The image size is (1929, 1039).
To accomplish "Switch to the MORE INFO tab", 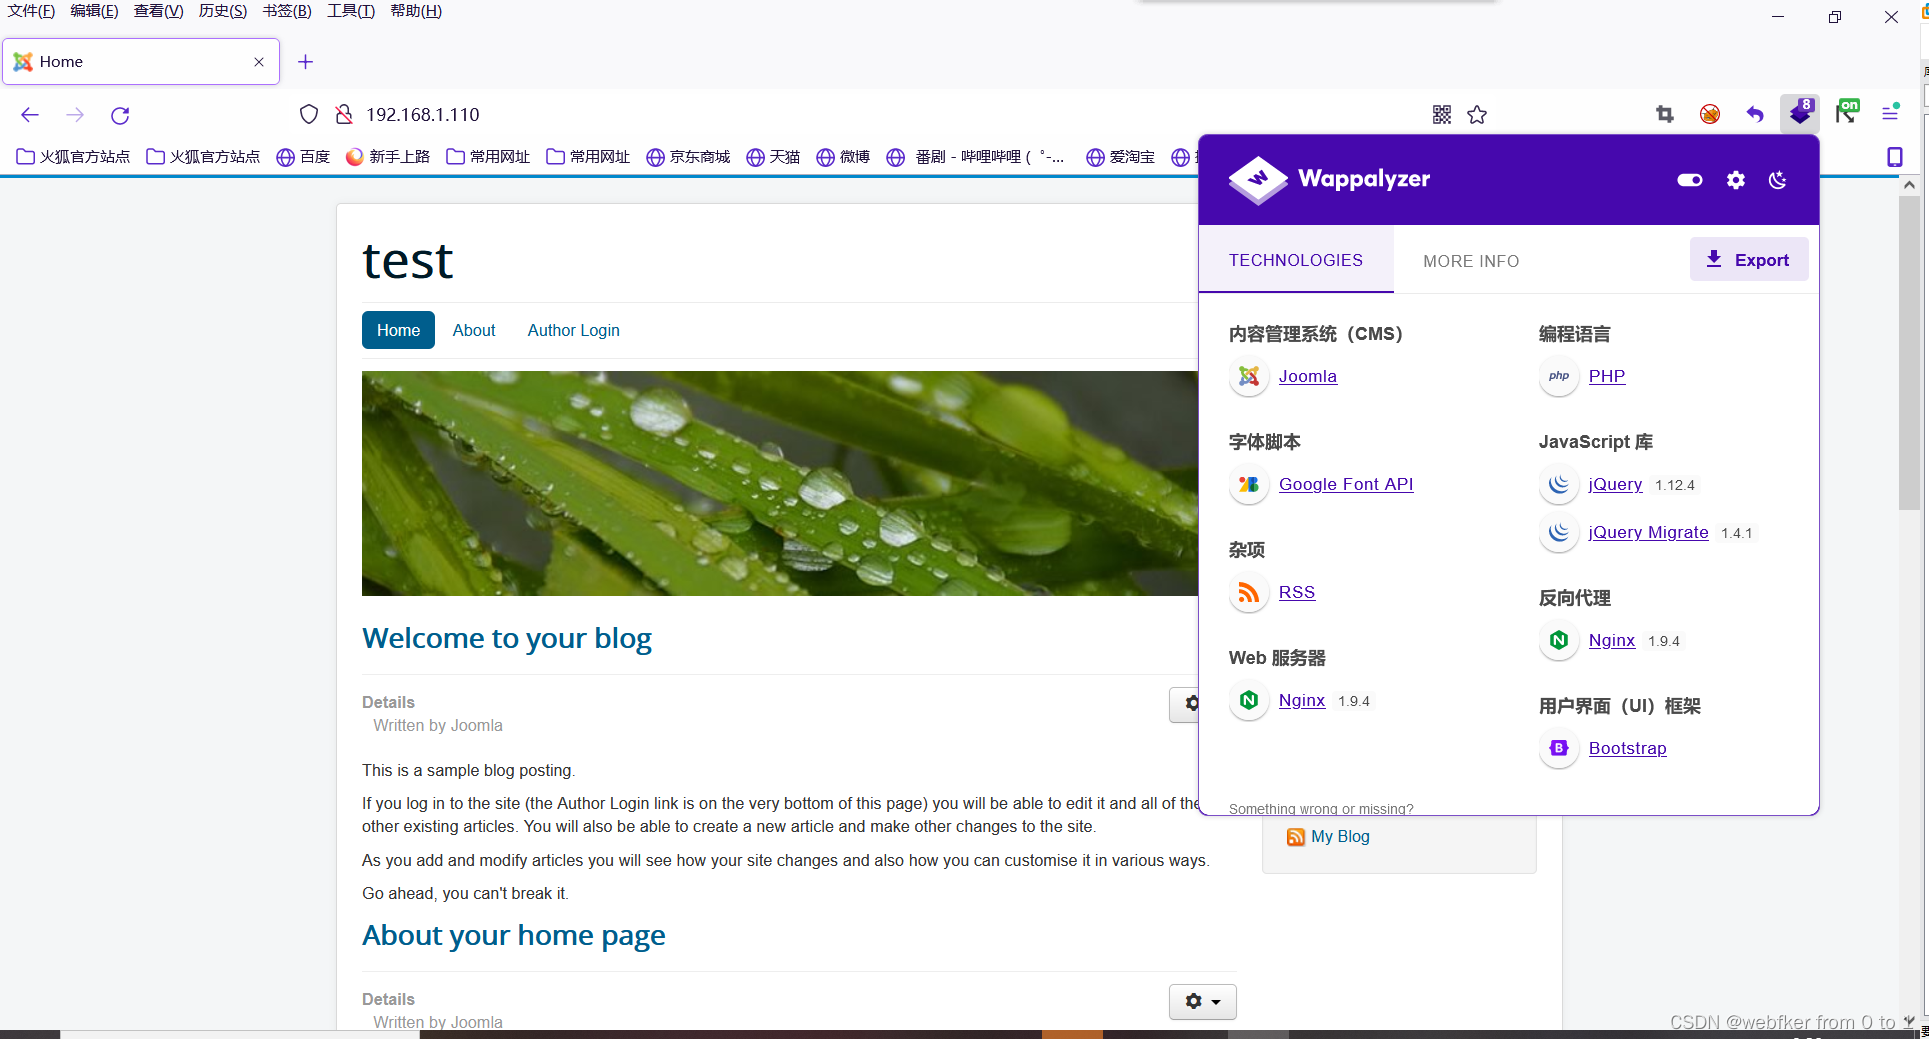I will [x=1471, y=261].
